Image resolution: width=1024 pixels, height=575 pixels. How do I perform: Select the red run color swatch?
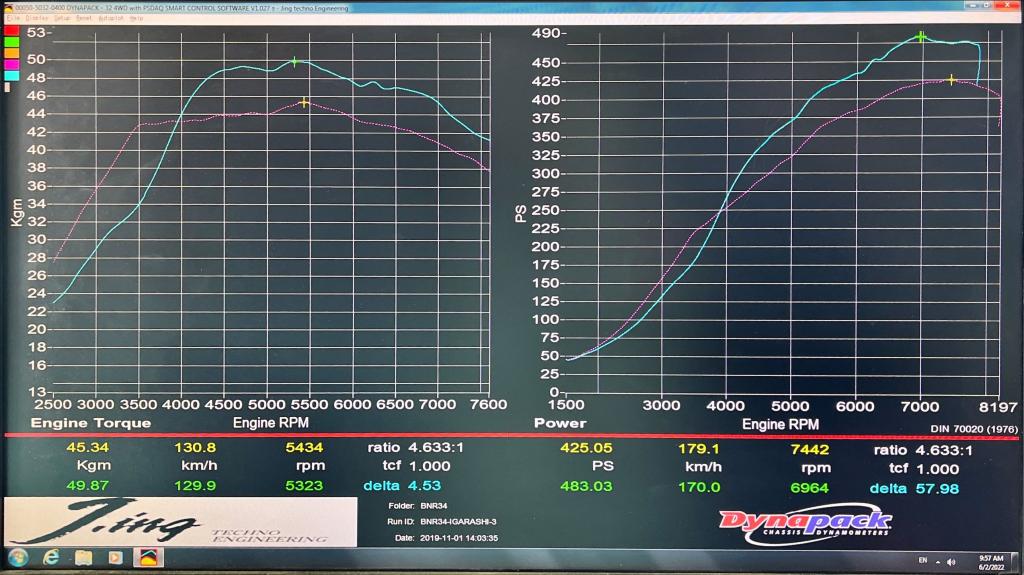point(12,31)
